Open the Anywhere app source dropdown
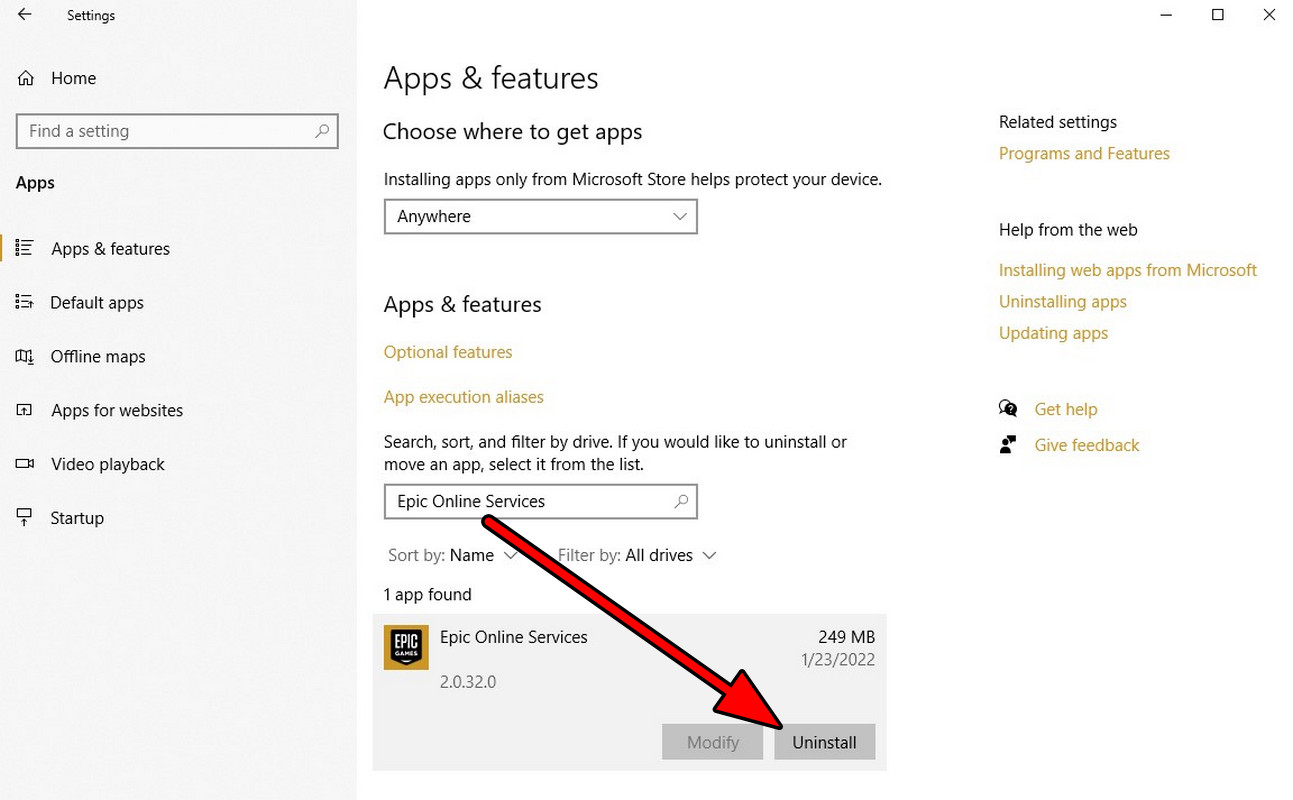1293x800 pixels. 540,216
